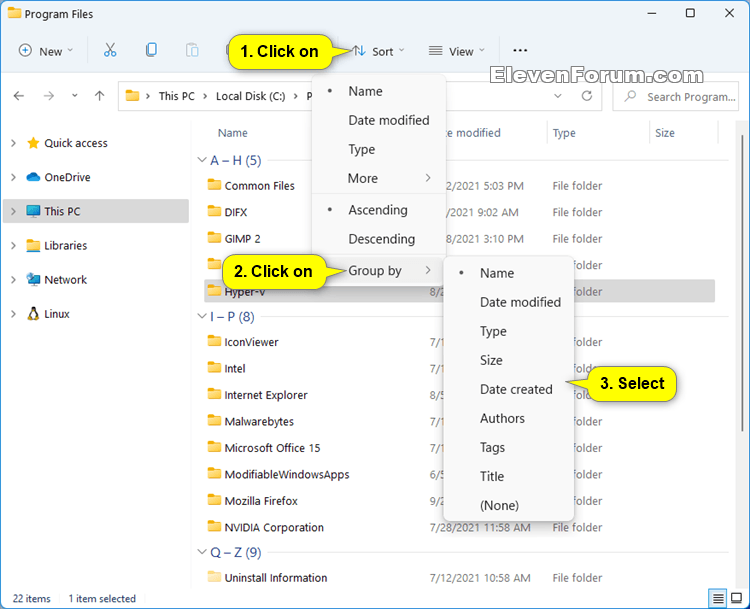Click the Common Files folder icon
Viewport: 750px width, 609px height.
pos(214,185)
